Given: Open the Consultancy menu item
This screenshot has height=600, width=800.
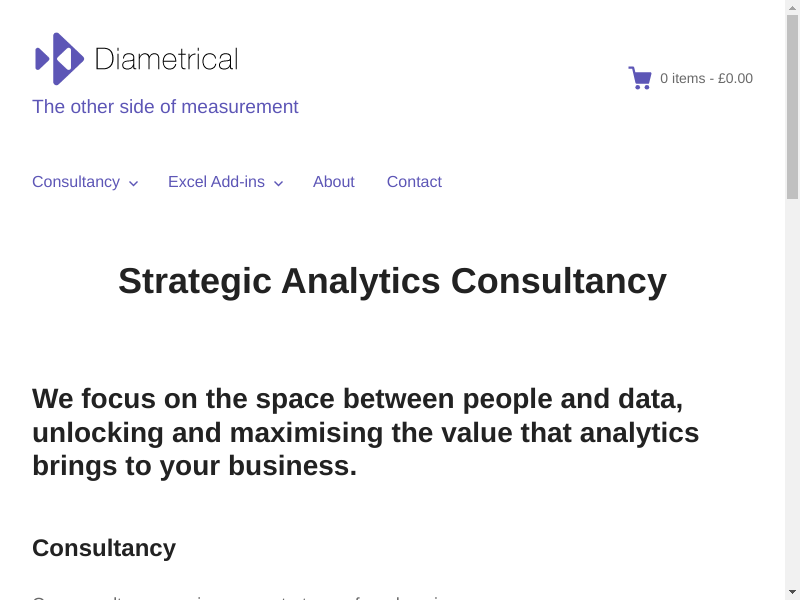Looking at the screenshot, I should point(76,182).
